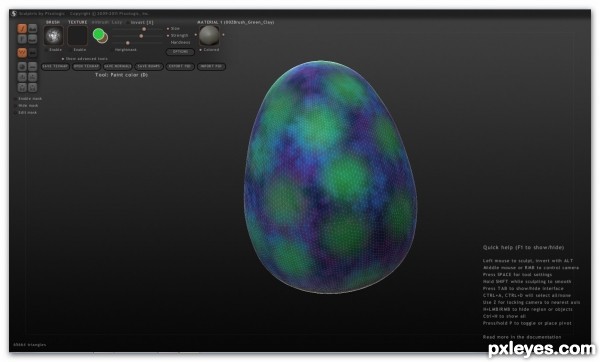Pick the green primary color swatch
The image size is (600, 362).
[99, 34]
